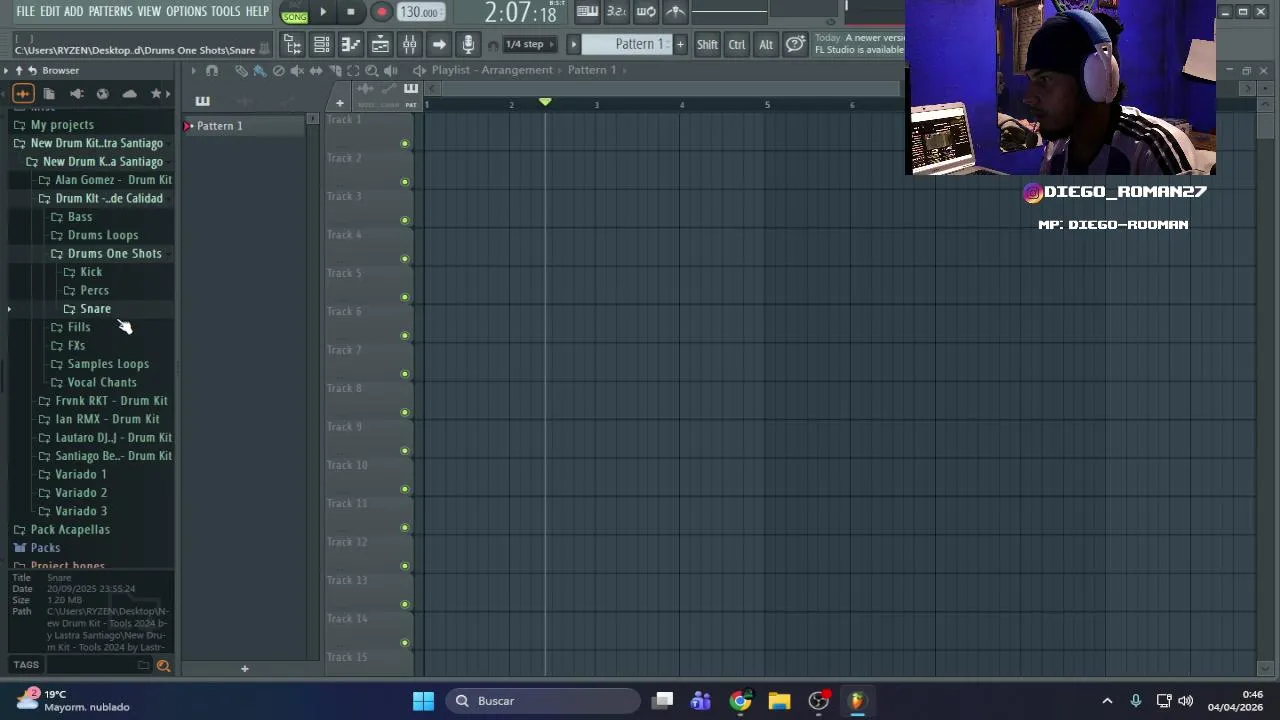Click the PAT piano icon above tracks
The height and width of the screenshot is (720, 1280).
click(411, 89)
